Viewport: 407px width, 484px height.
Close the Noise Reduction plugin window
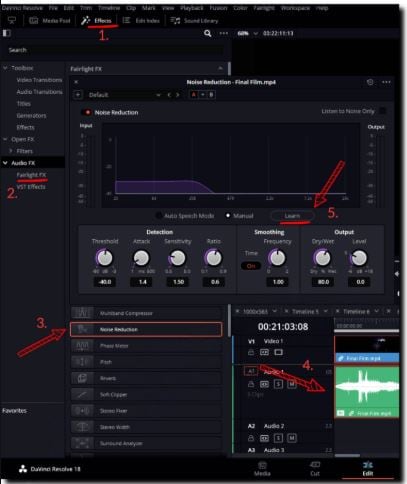point(76,82)
